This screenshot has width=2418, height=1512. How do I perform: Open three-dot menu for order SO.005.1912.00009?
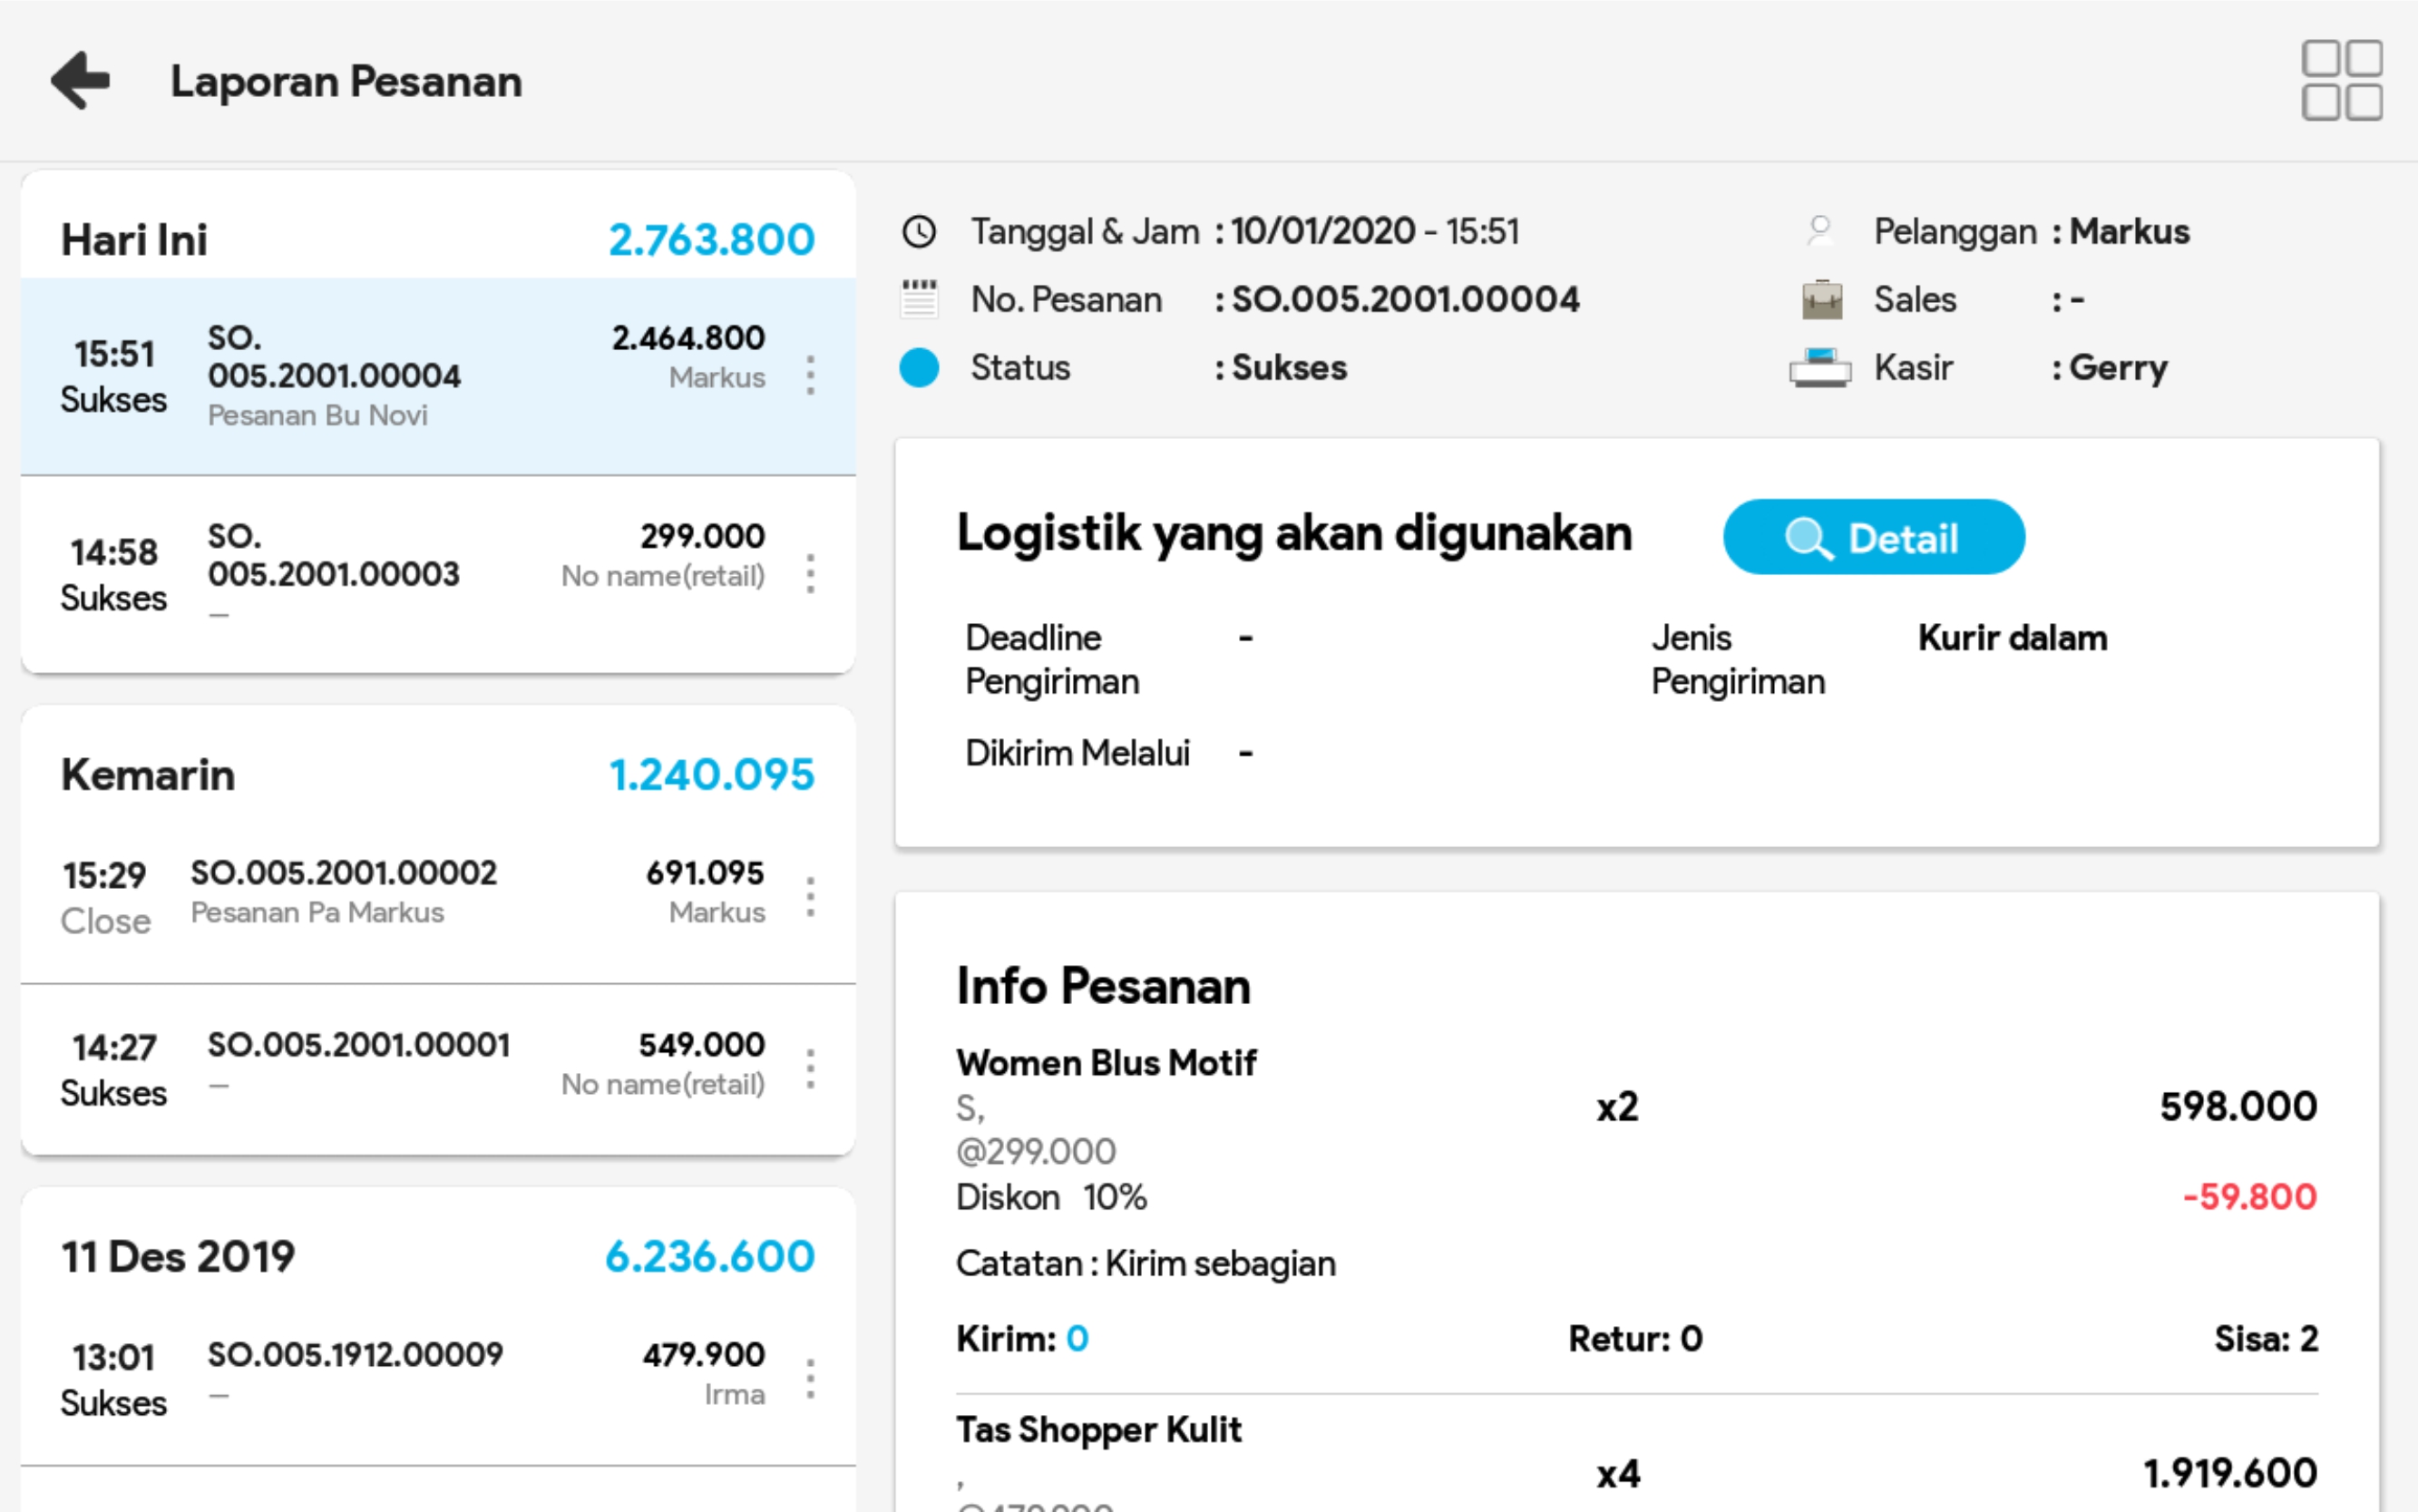(x=810, y=1379)
